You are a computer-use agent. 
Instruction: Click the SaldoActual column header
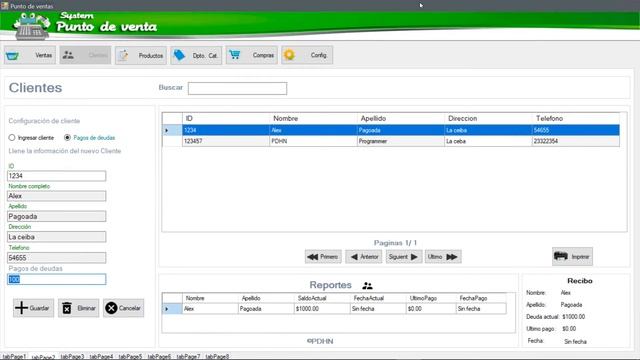322,298
